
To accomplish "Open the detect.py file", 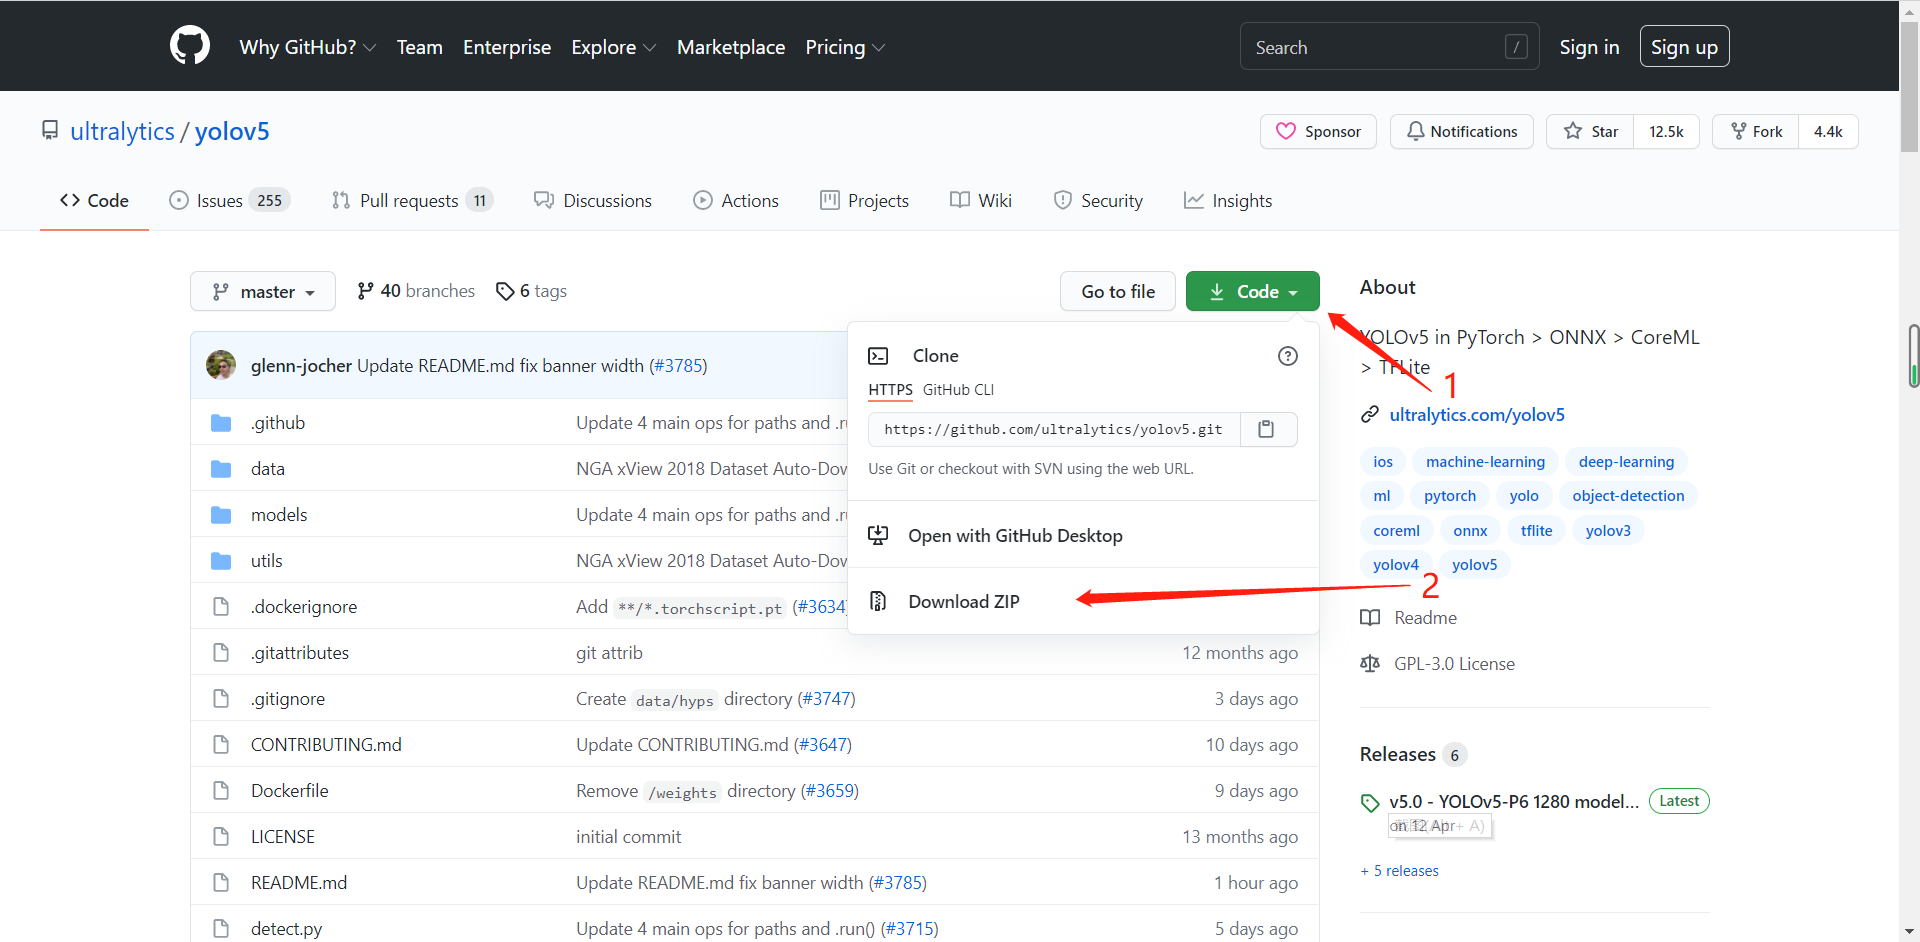I will coord(286,929).
